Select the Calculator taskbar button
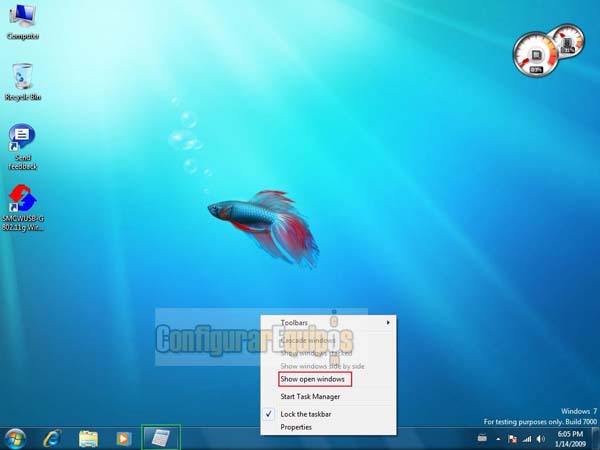This screenshot has height=450, width=600. (x=161, y=438)
